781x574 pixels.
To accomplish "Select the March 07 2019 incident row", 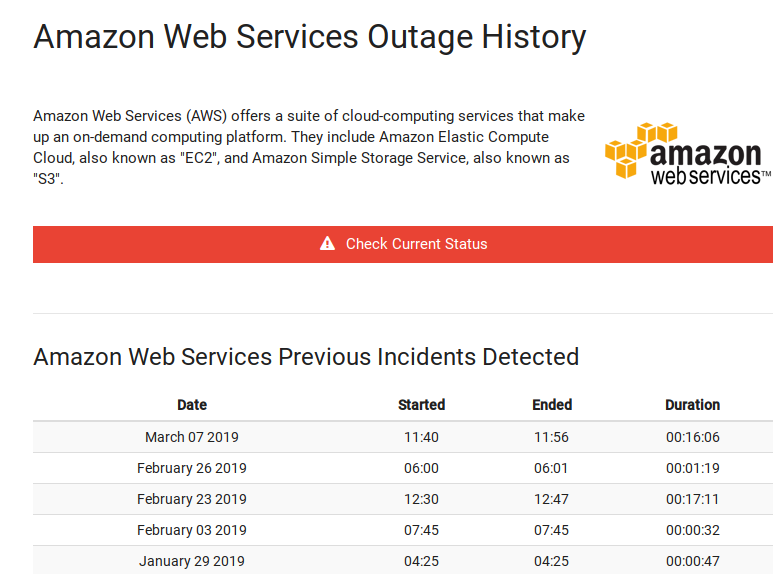I will pyautogui.click(x=403, y=437).
